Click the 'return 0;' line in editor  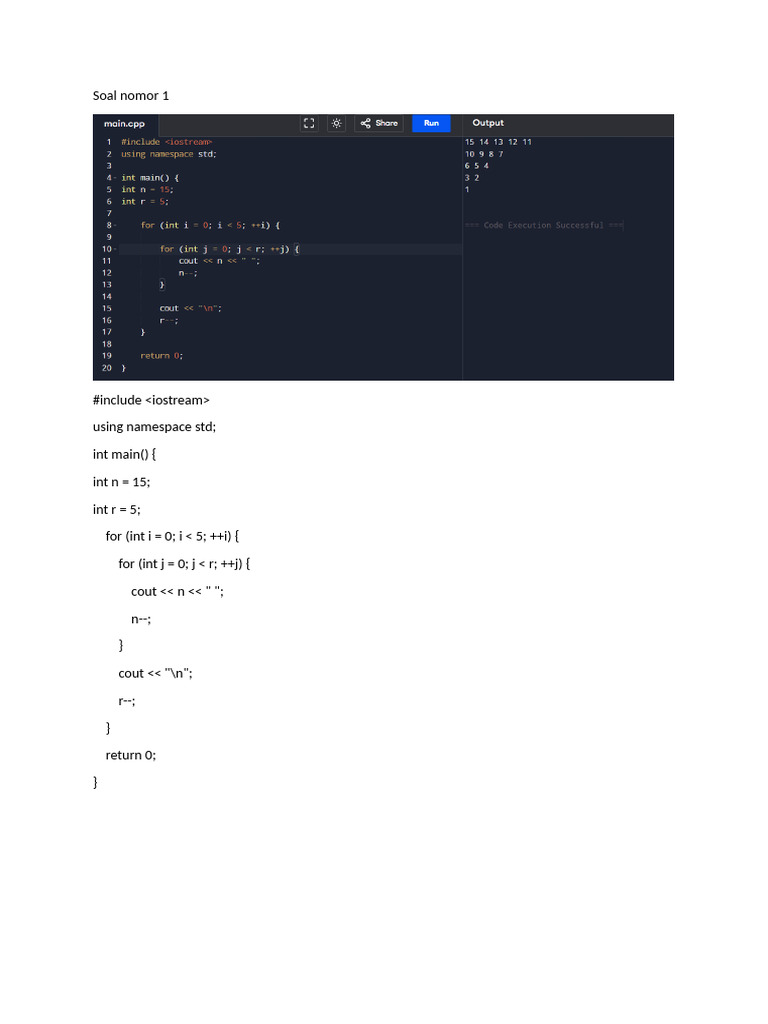(161, 356)
